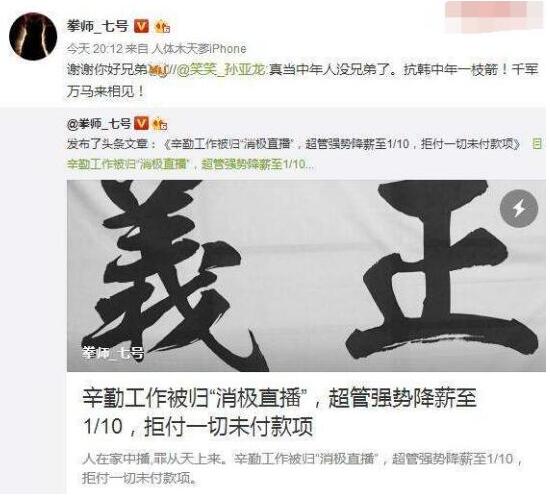
Task: Click the orange V verified badge beside top username
Action: coord(141,26)
